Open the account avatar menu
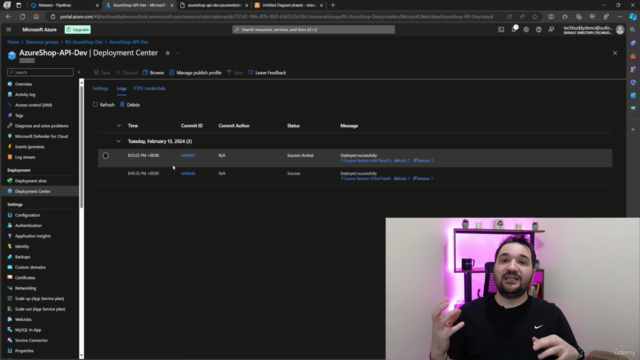The image size is (640, 360). click(620, 30)
